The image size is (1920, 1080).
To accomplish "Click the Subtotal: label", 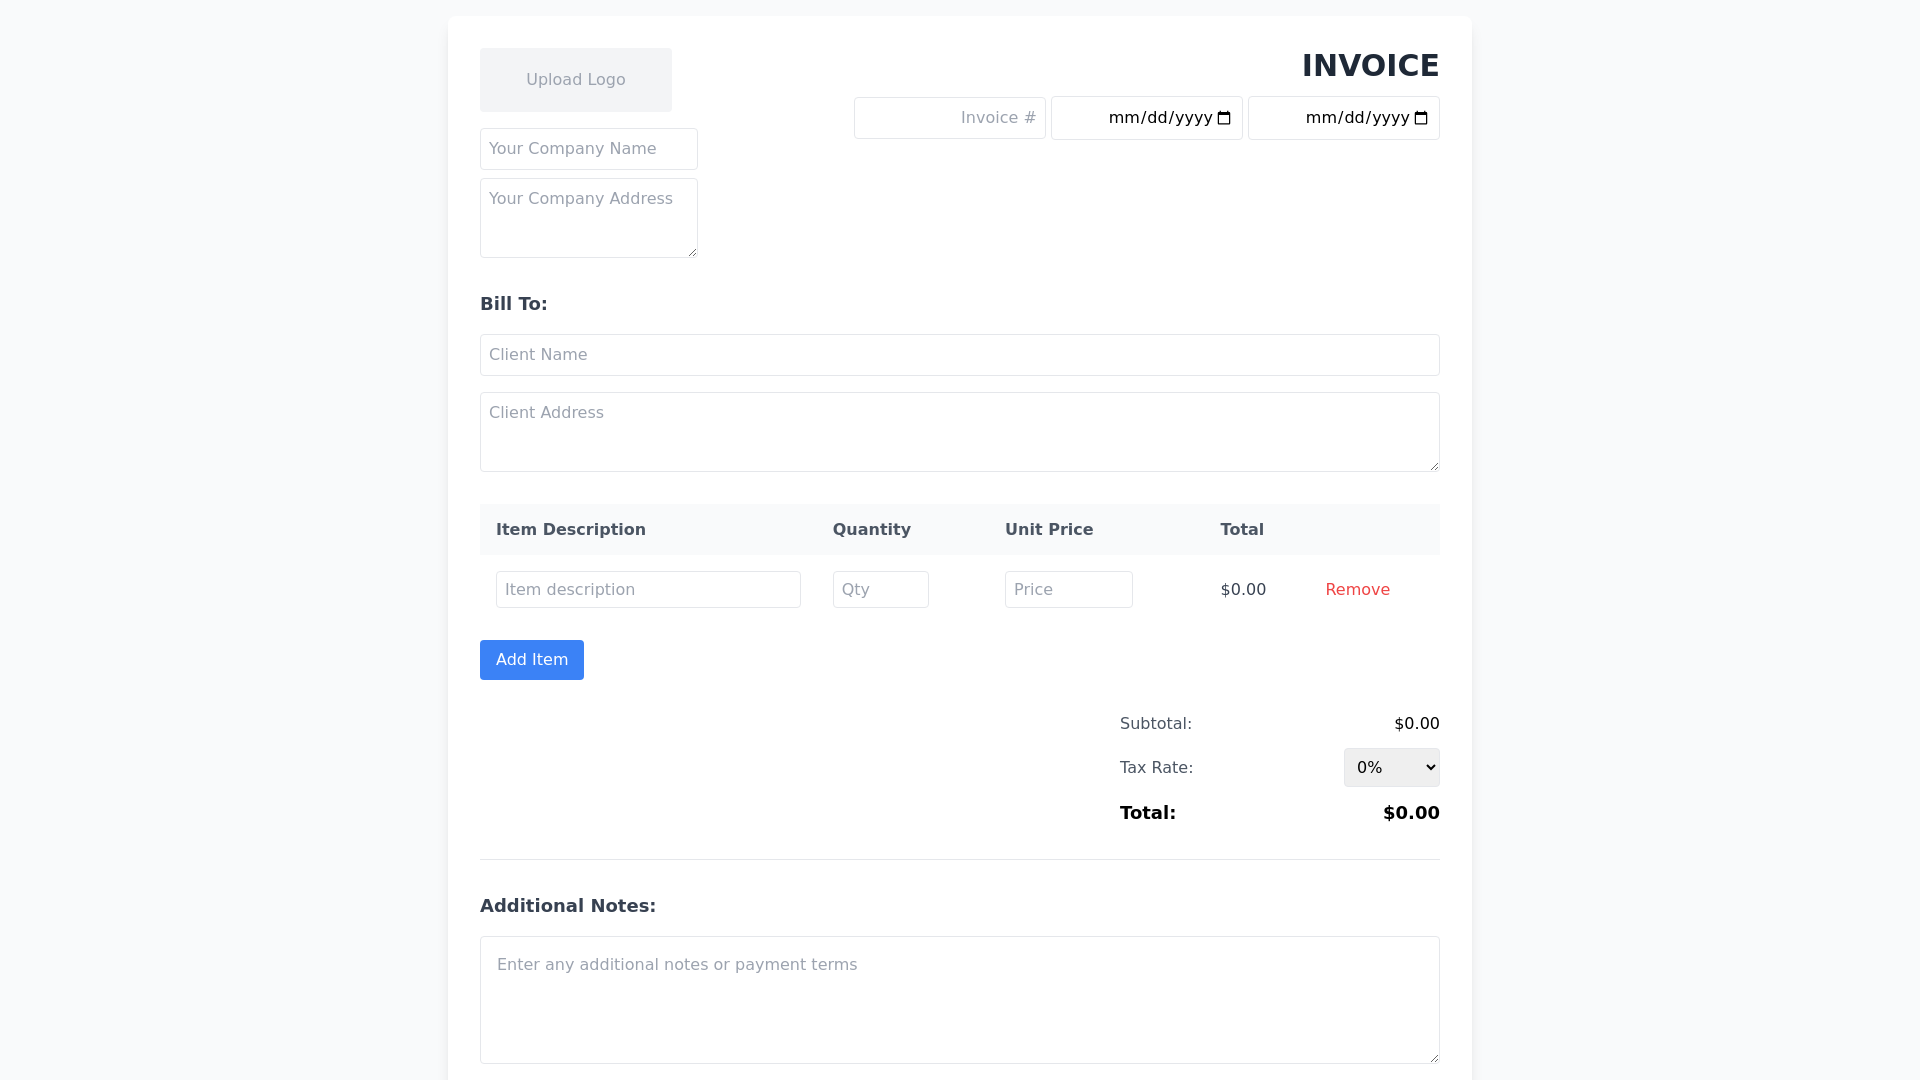I will pos(1156,724).
